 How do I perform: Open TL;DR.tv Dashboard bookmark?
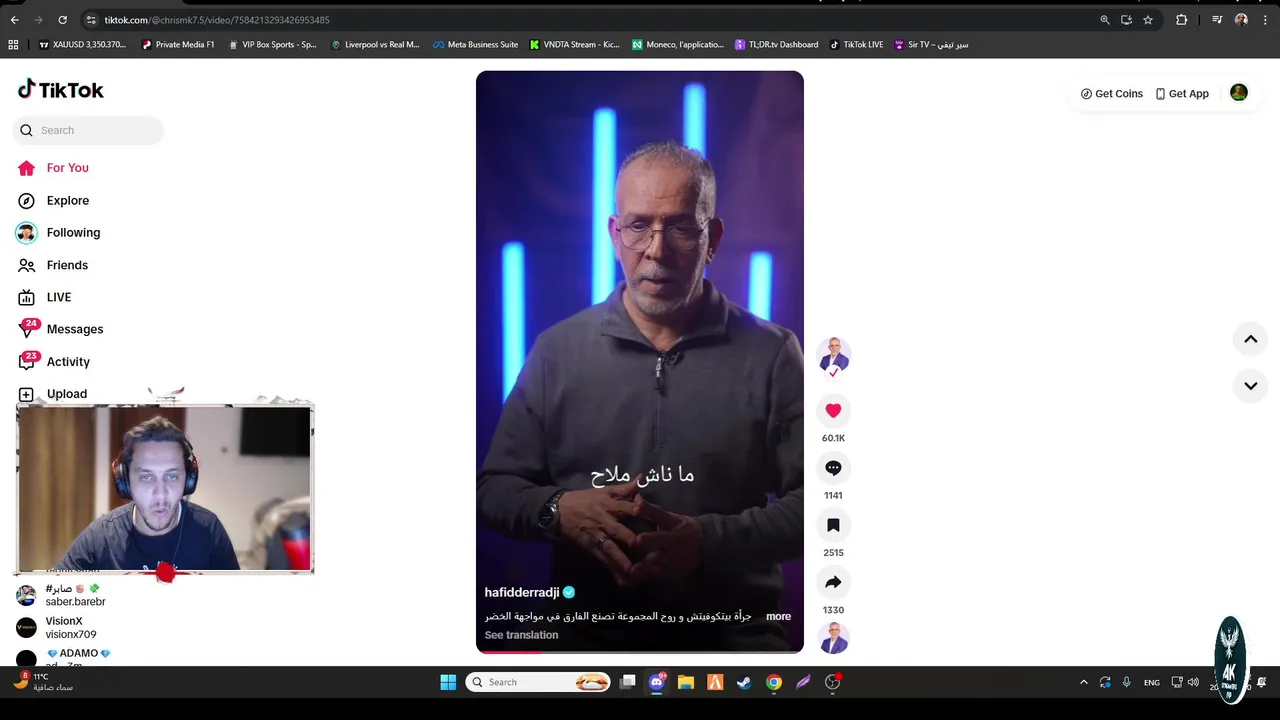click(x=777, y=44)
